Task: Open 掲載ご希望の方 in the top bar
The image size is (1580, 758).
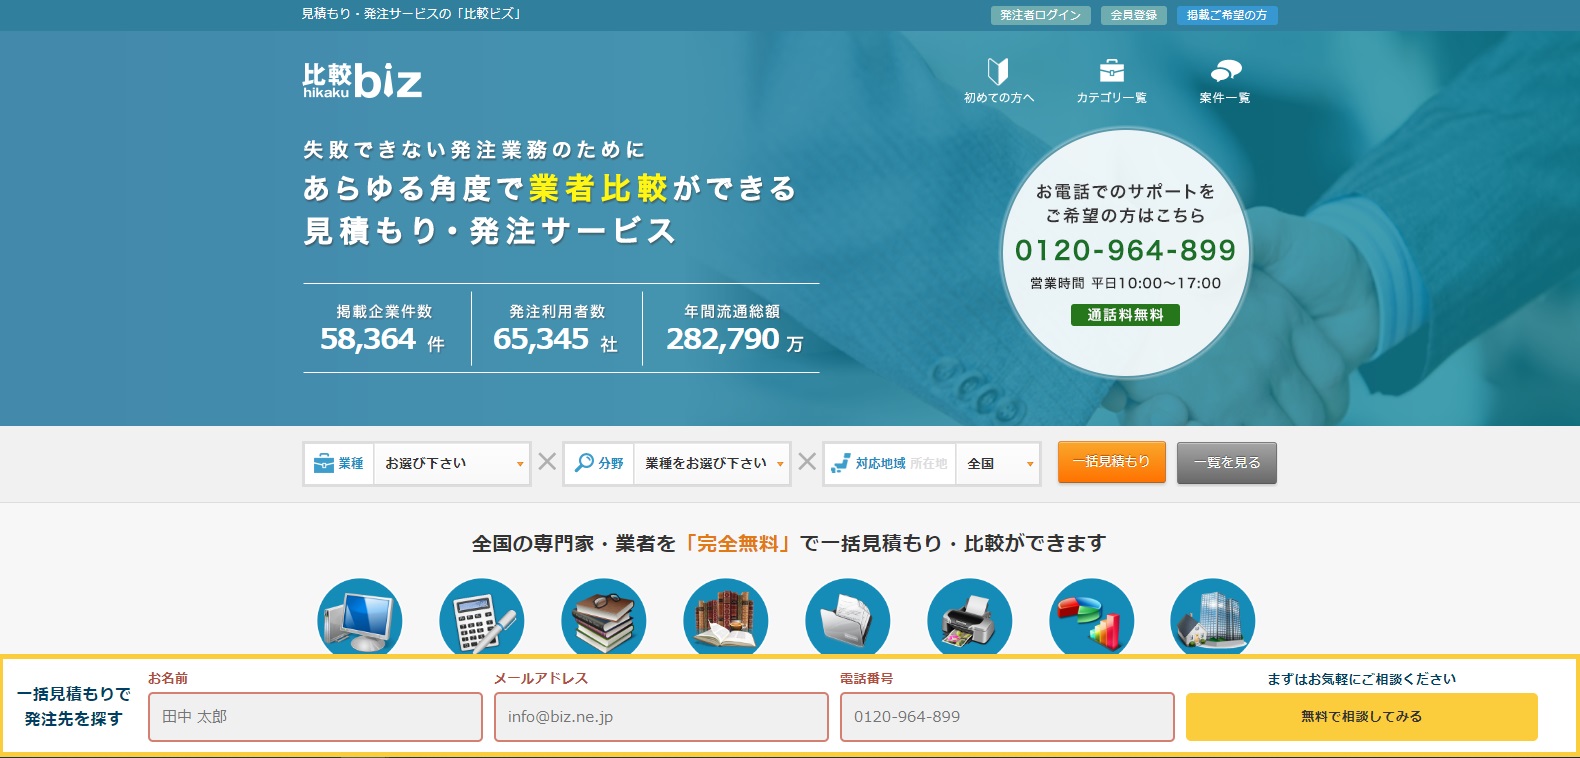Action: click(x=1227, y=15)
